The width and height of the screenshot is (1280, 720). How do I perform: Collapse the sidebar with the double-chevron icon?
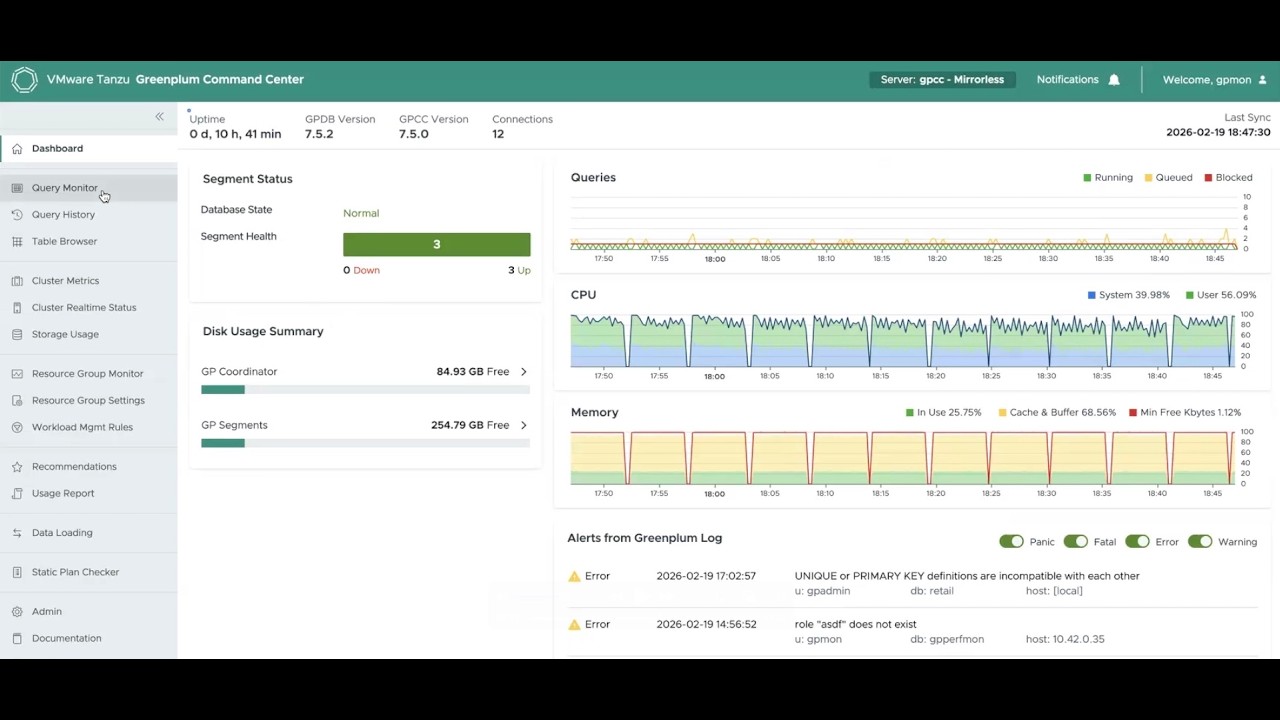point(159,117)
